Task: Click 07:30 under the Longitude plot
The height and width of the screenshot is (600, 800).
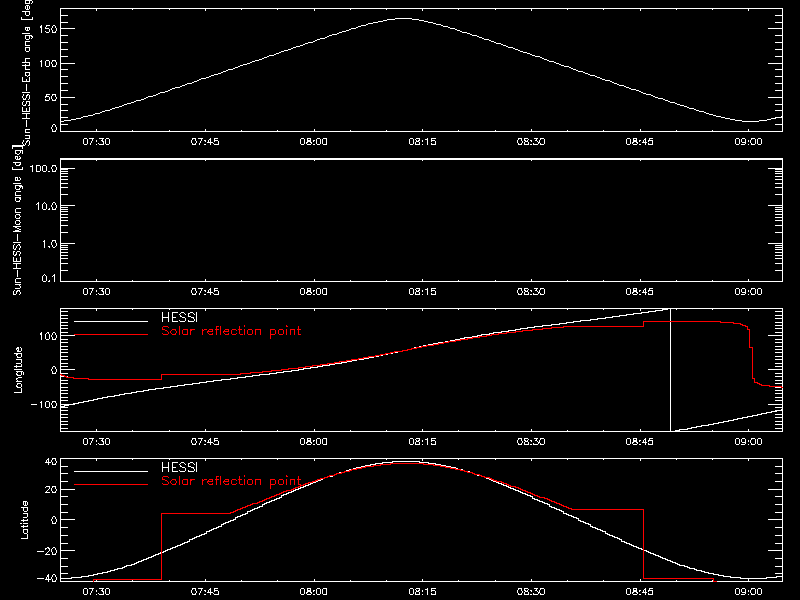Action: pos(96,441)
